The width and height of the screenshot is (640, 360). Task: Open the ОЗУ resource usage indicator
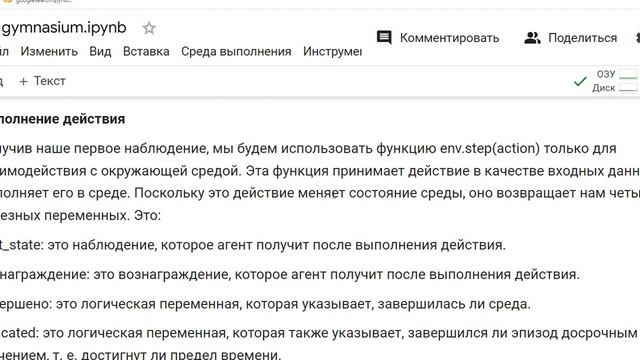click(617, 74)
